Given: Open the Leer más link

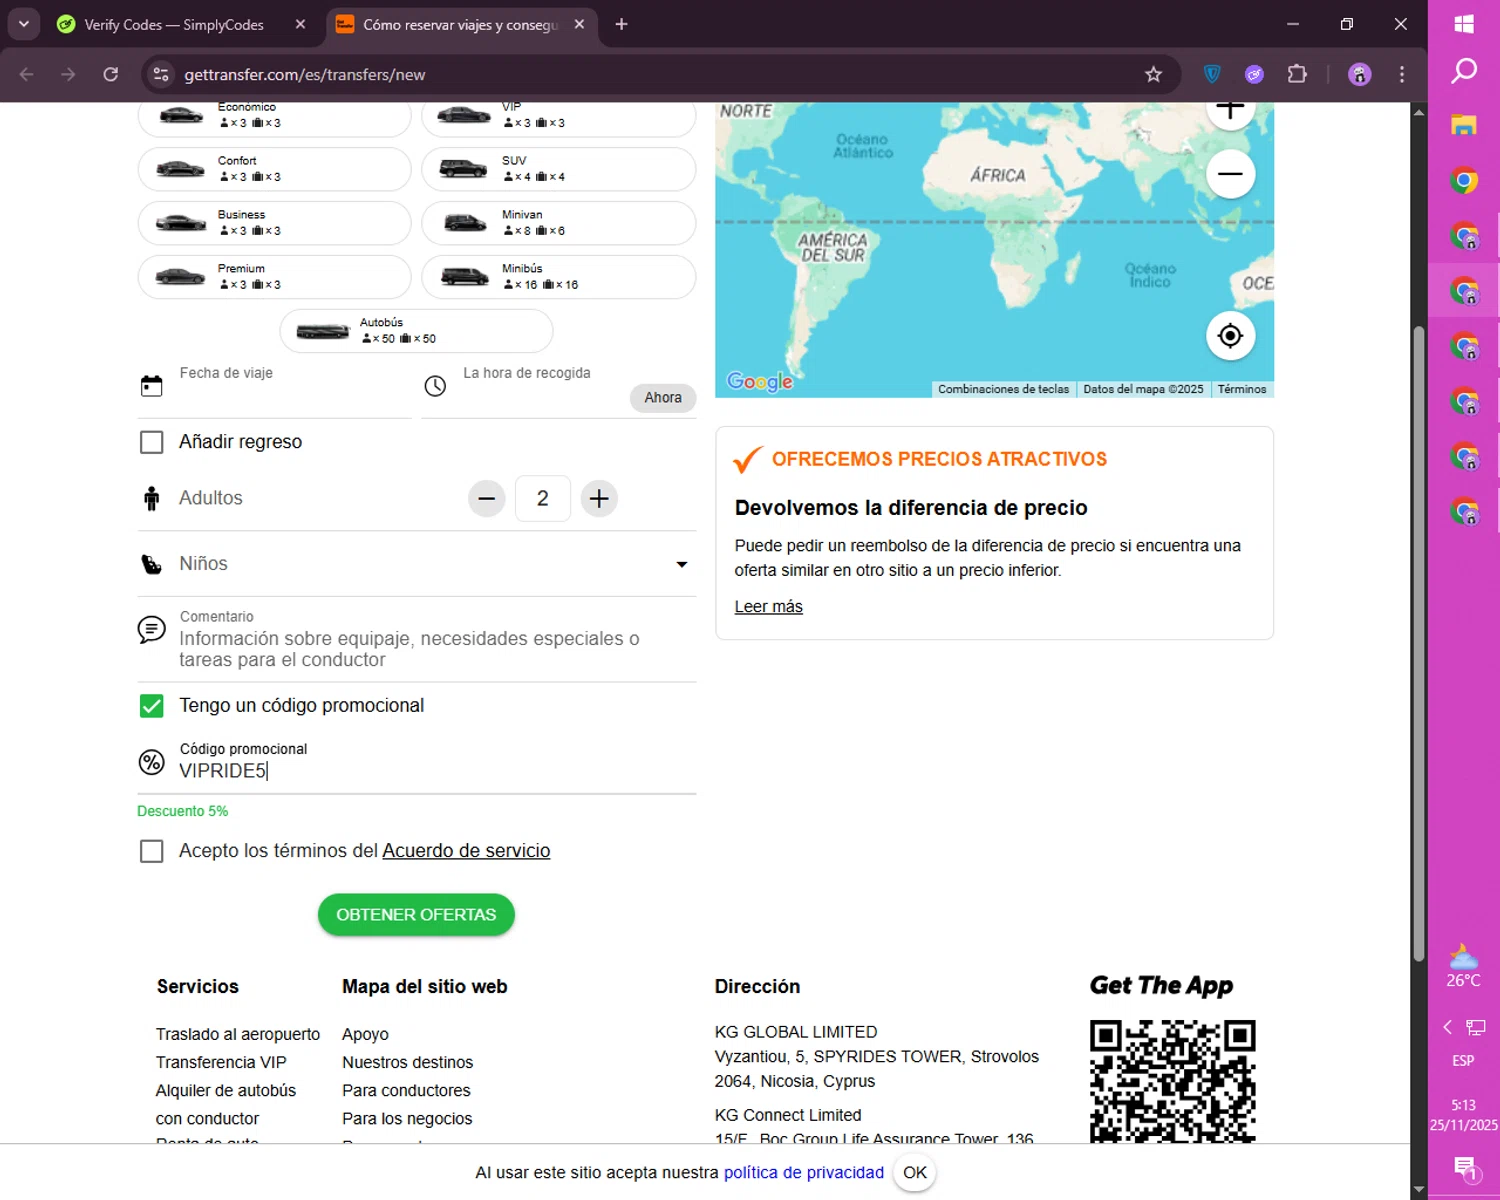Looking at the screenshot, I should pyautogui.click(x=768, y=607).
